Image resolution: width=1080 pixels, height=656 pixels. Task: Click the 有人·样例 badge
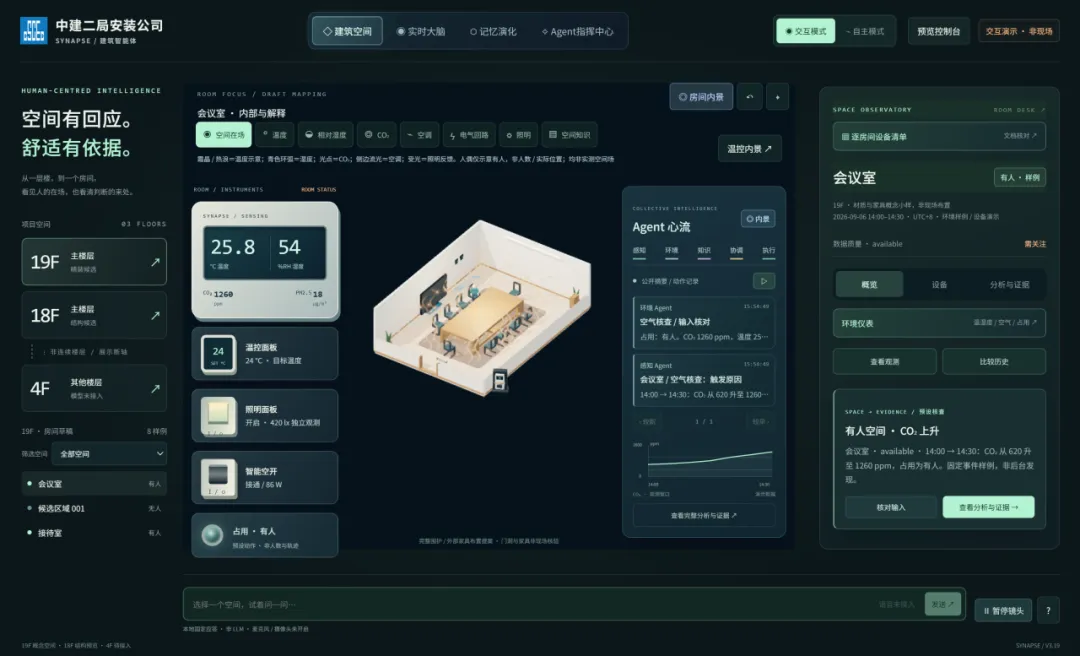point(1019,177)
